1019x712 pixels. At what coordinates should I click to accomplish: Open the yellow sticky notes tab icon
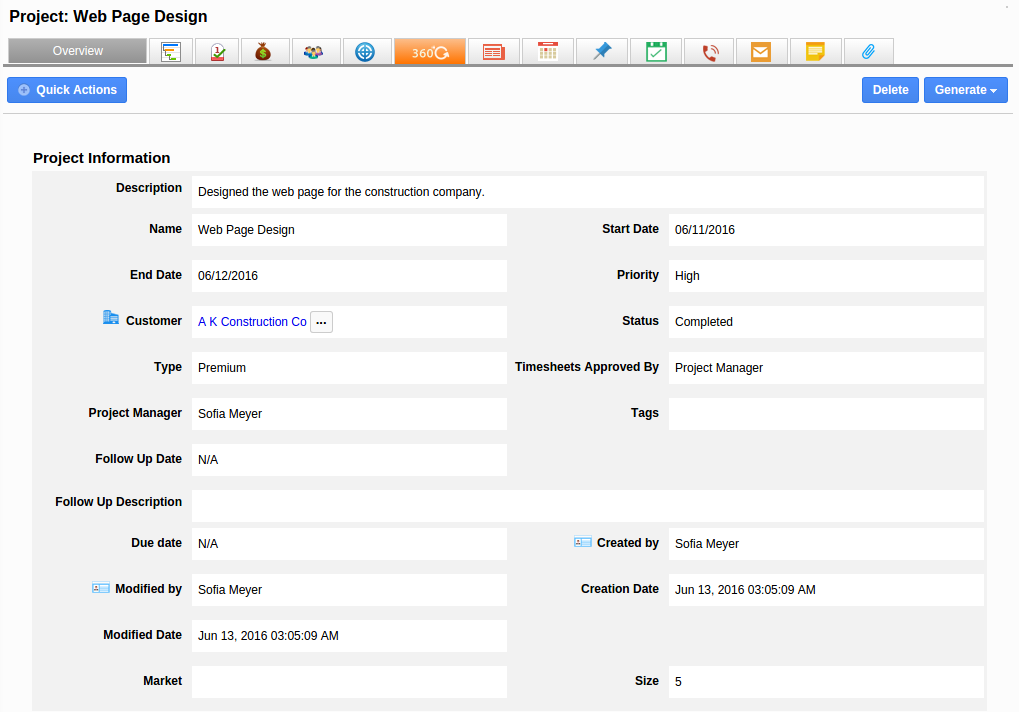pos(815,51)
